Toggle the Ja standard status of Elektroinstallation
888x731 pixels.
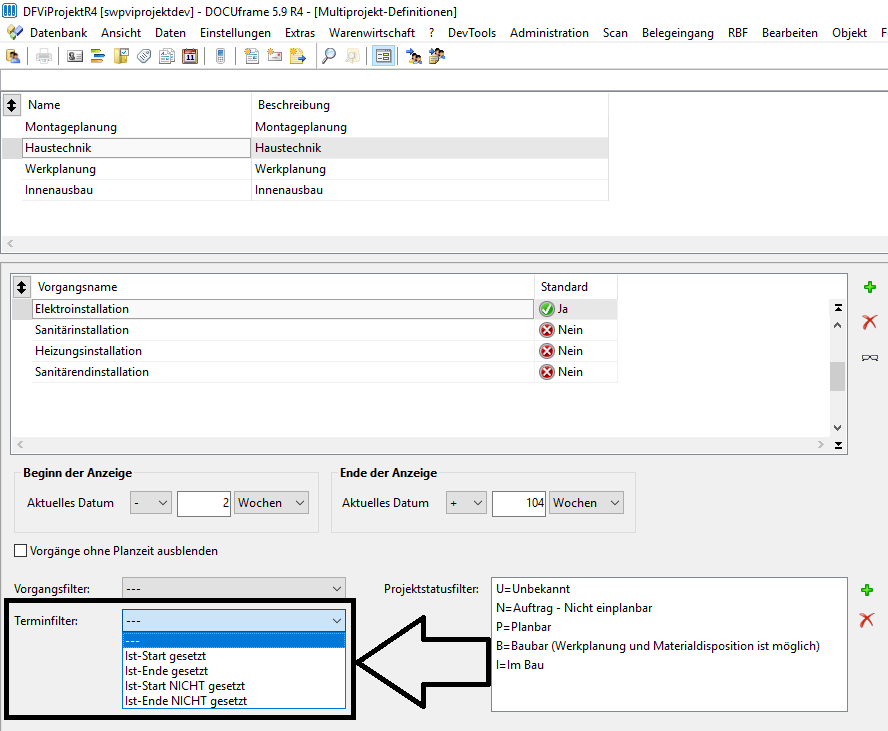point(547,309)
